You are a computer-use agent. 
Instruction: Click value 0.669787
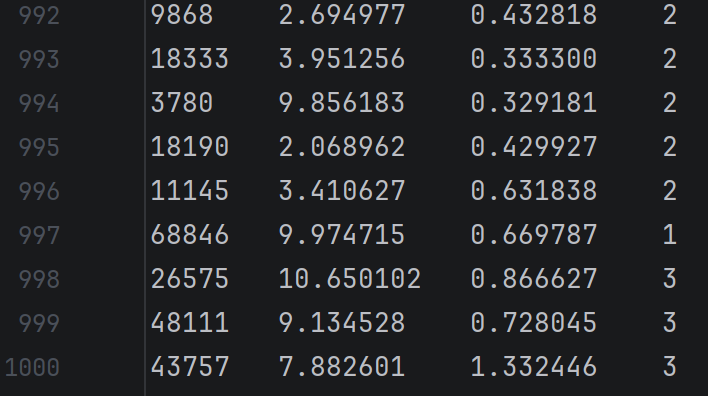pos(534,234)
